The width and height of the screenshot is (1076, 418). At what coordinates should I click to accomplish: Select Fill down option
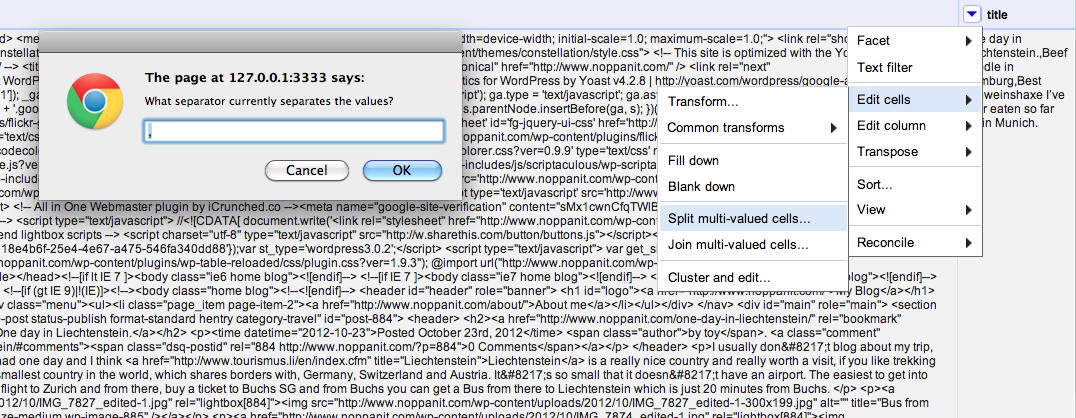(752, 161)
